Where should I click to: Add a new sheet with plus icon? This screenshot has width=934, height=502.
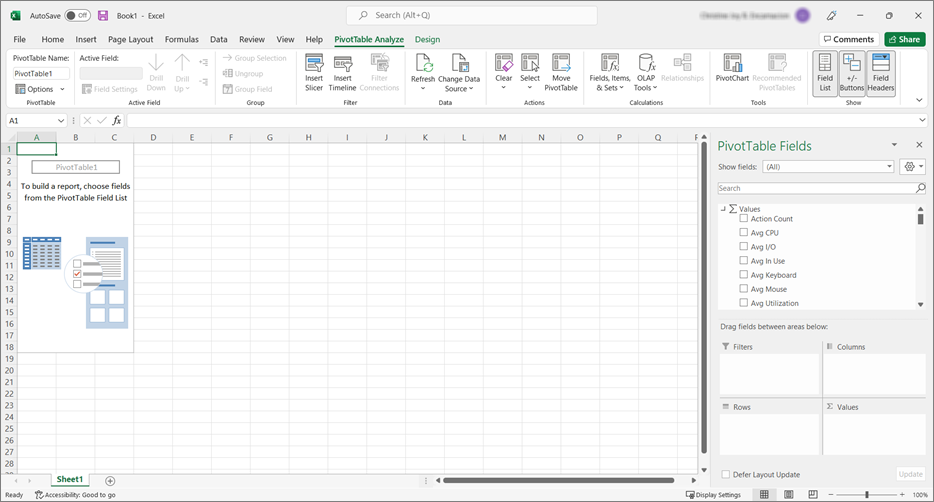(110, 481)
